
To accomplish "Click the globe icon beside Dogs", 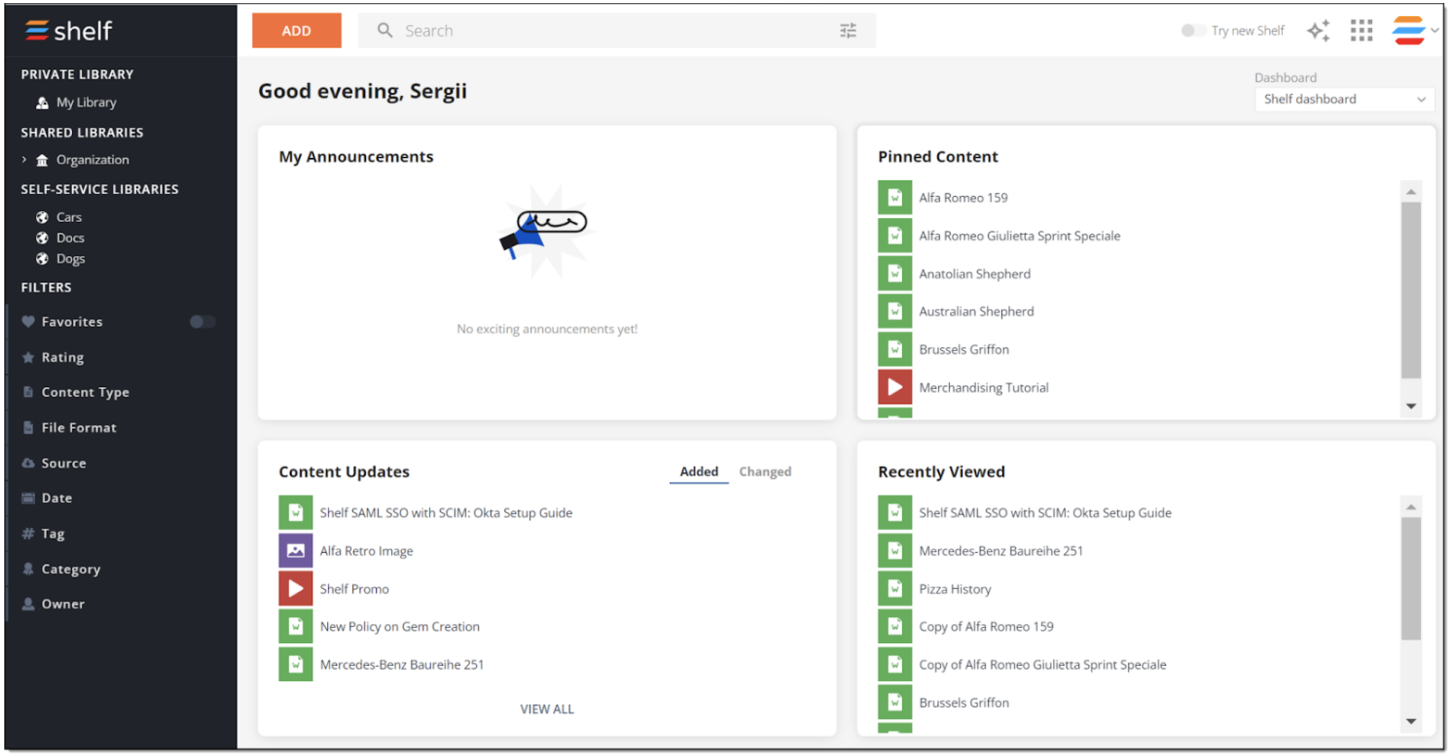I will tap(42, 259).
